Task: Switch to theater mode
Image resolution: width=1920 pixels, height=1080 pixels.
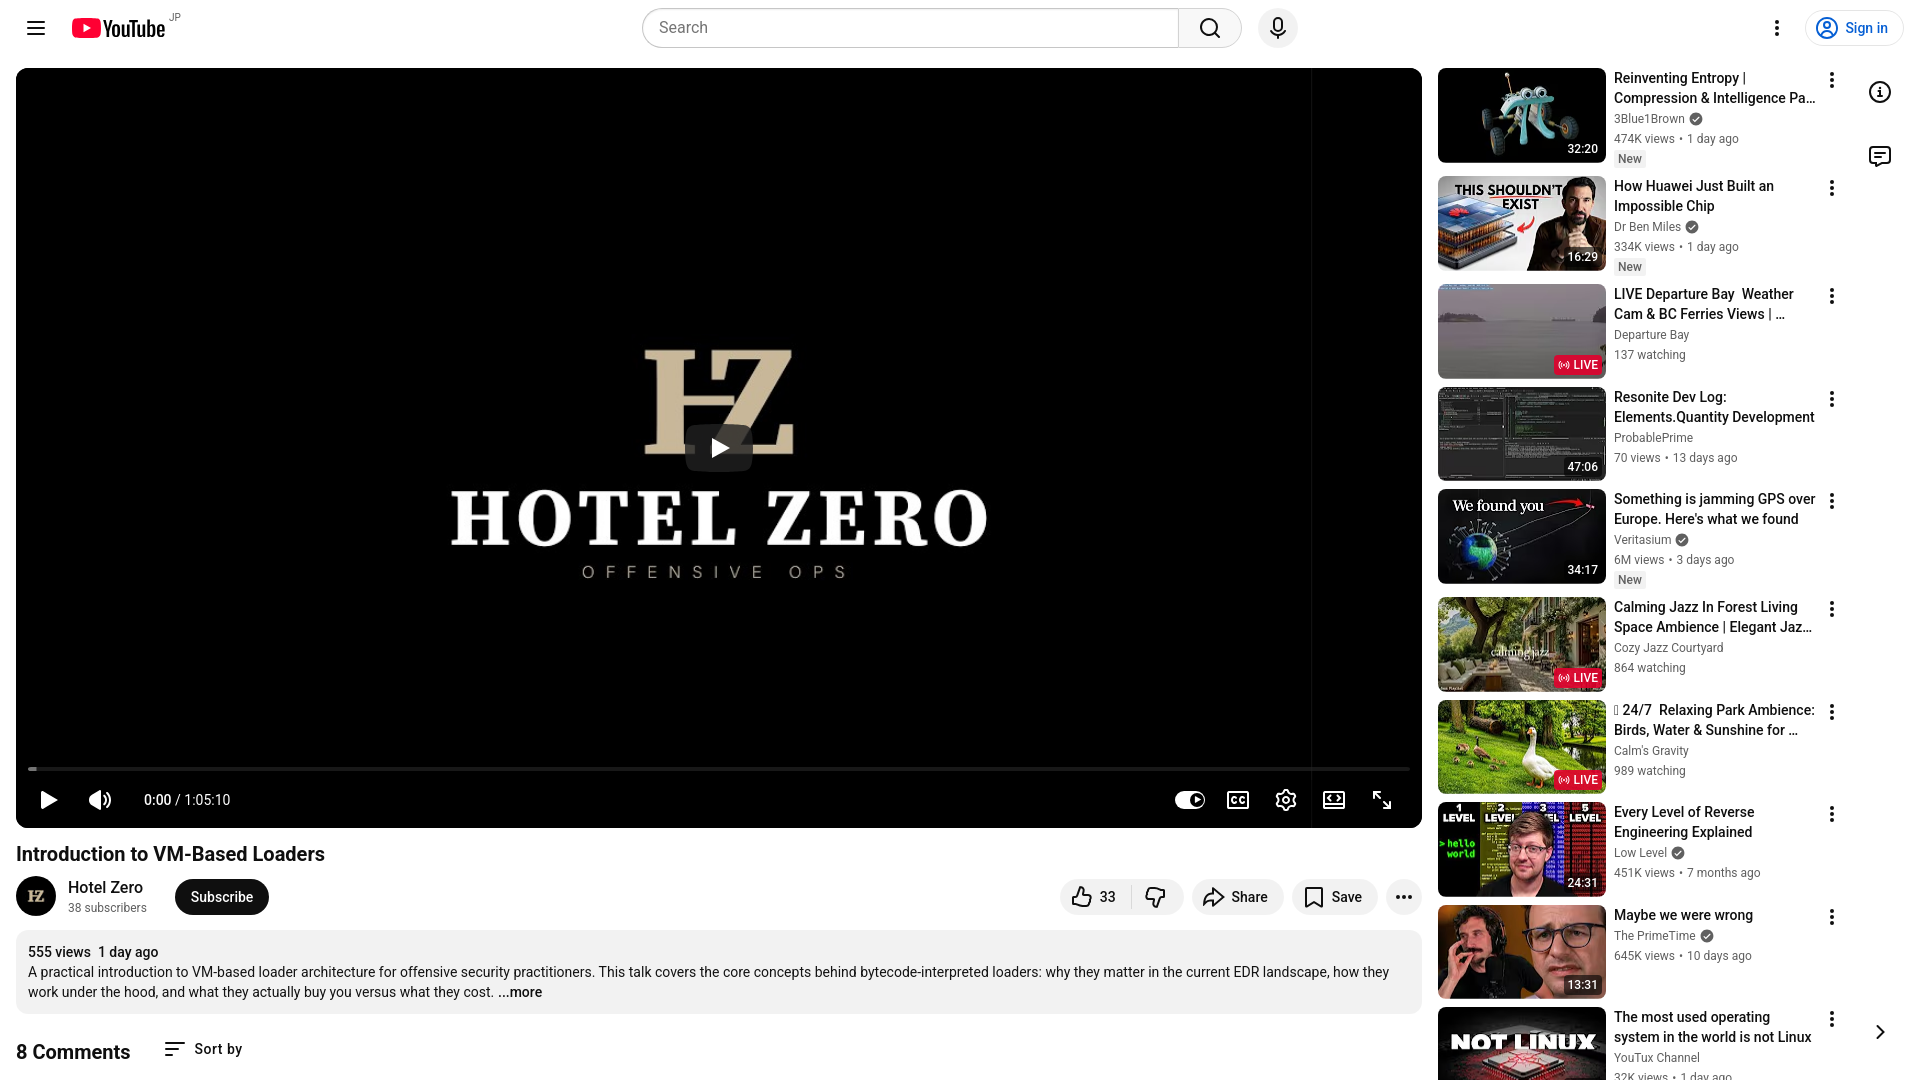Action: (1334, 800)
